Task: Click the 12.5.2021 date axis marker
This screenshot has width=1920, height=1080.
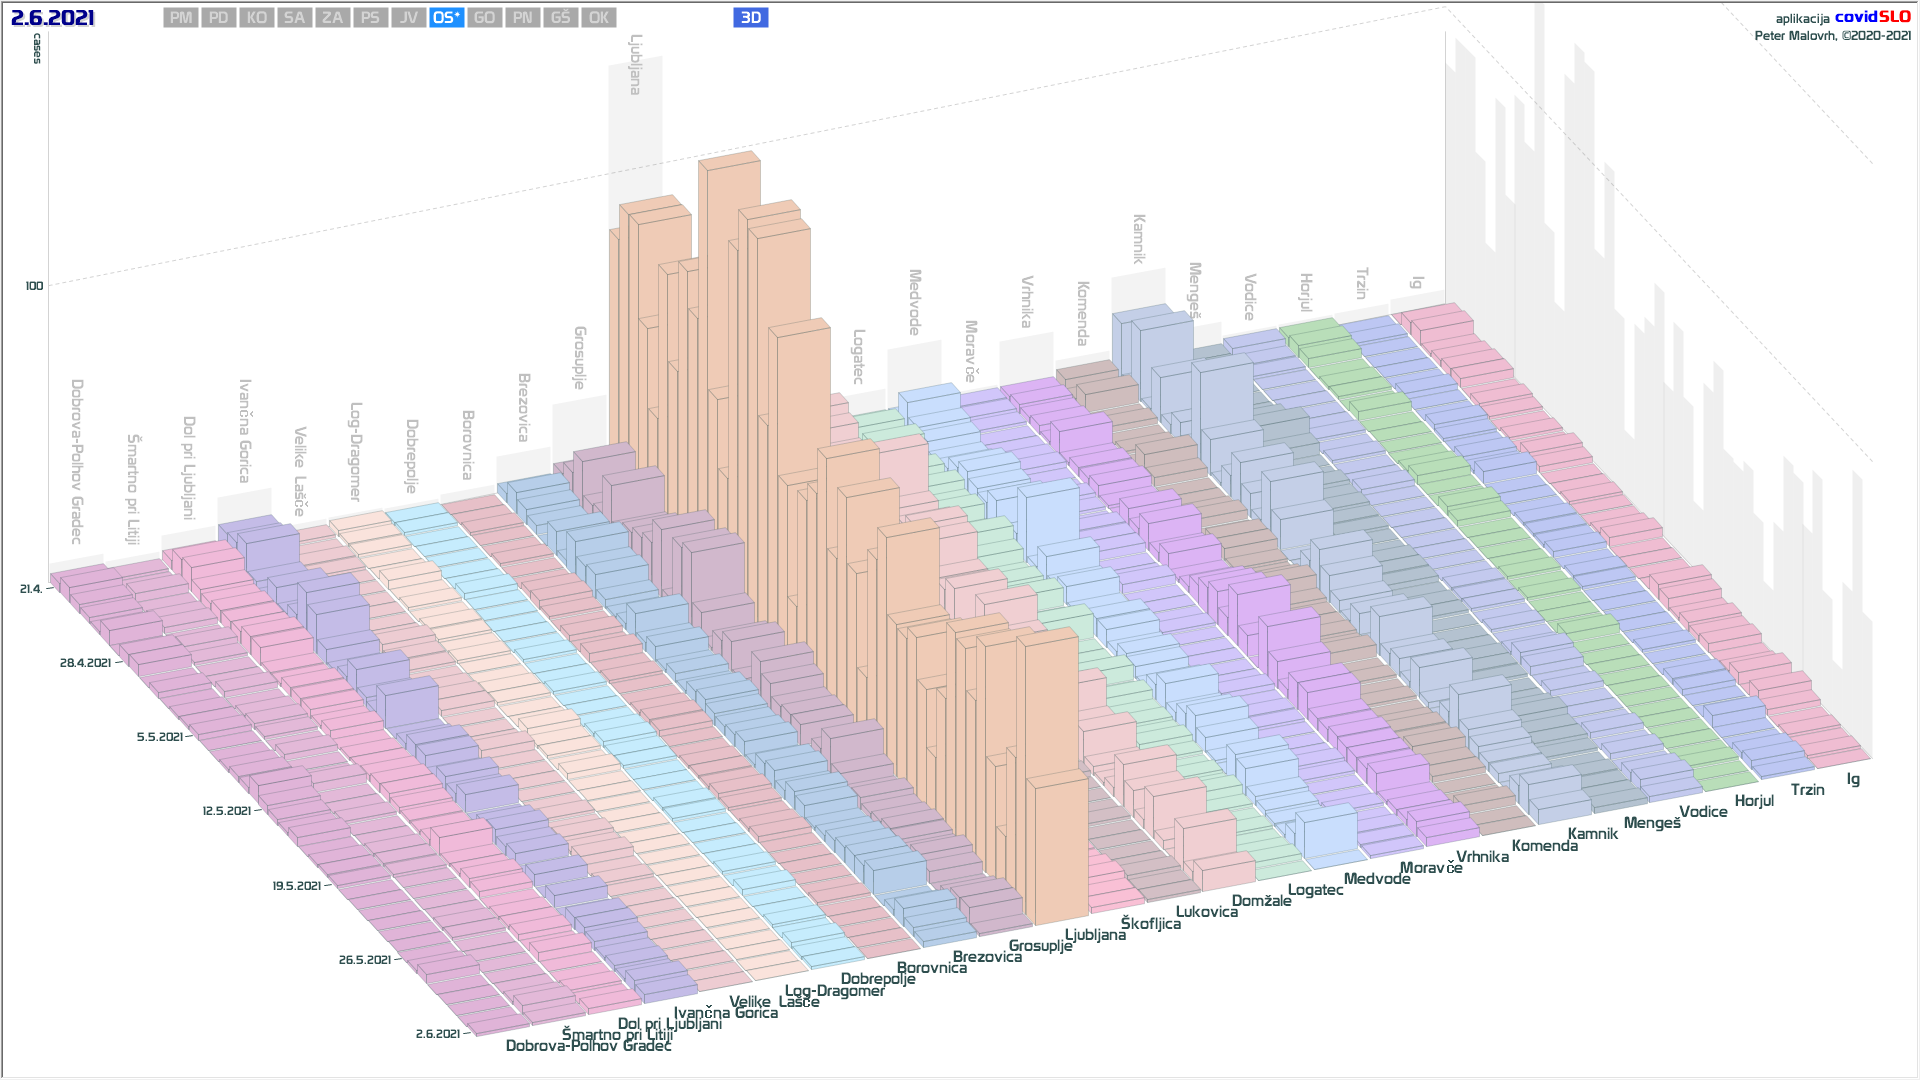Action: (x=226, y=811)
